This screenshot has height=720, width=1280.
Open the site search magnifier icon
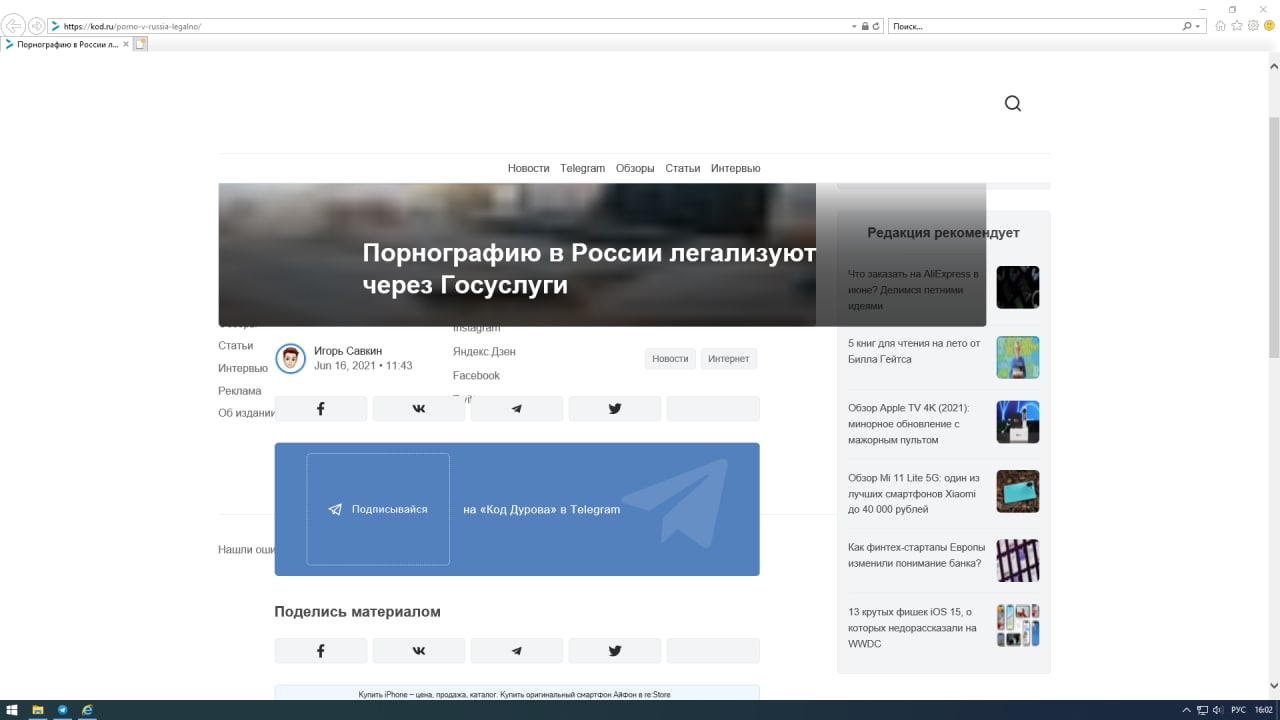1013,104
